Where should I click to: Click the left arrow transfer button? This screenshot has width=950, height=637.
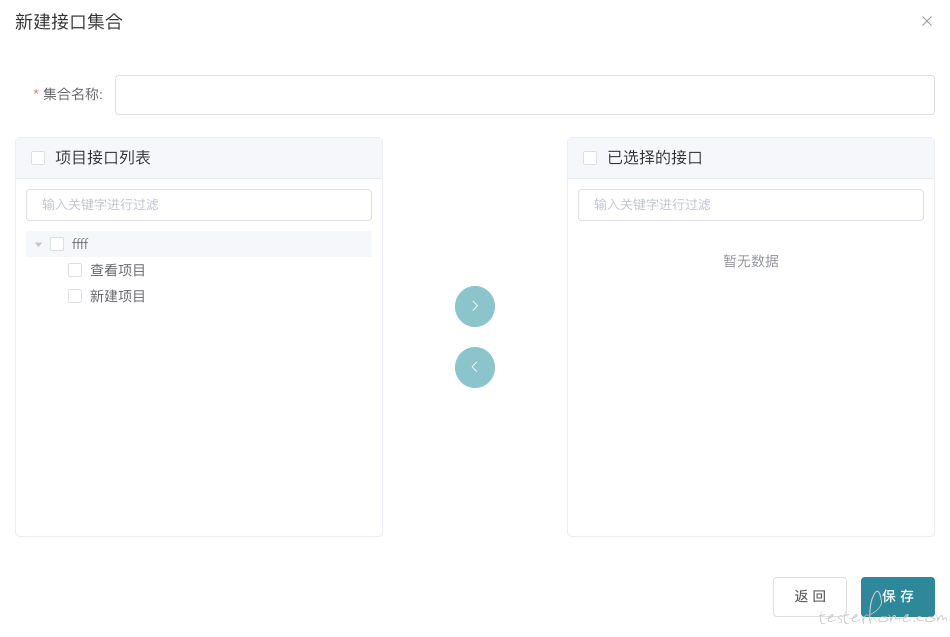point(474,367)
